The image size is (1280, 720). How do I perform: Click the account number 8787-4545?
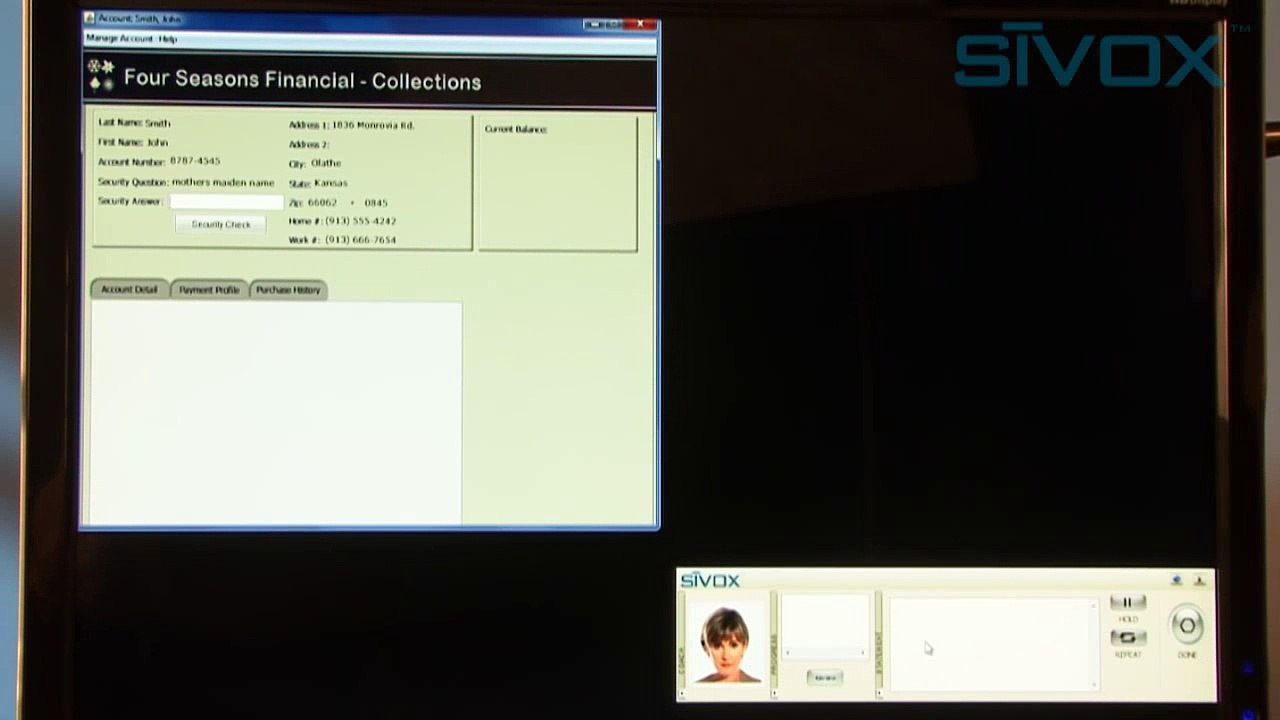(195, 161)
